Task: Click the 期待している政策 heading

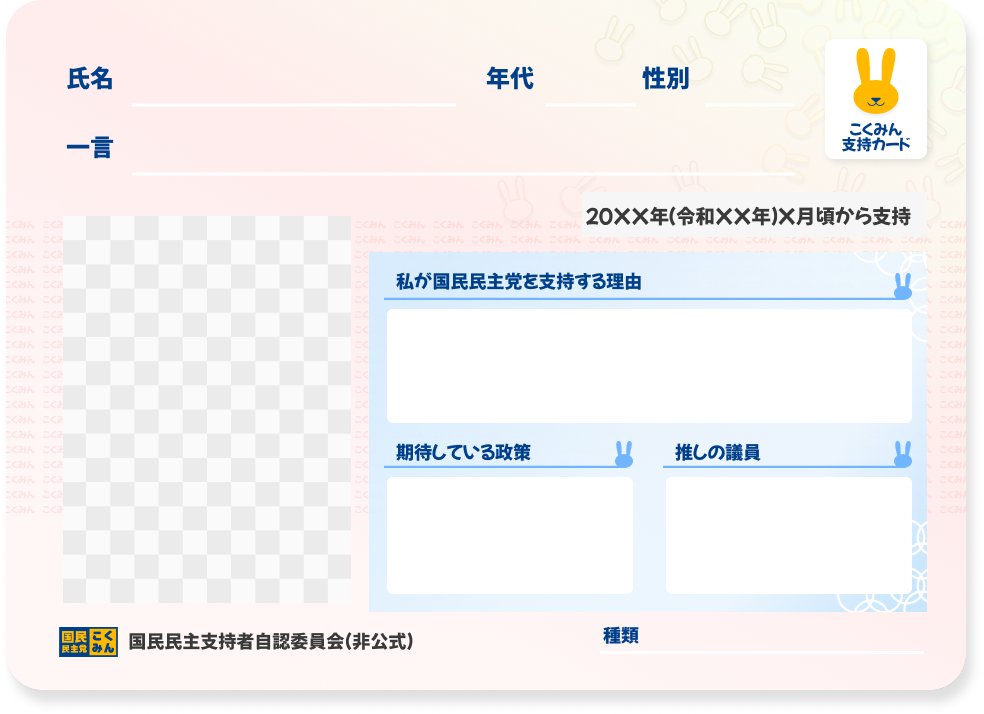Action: coord(463,452)
